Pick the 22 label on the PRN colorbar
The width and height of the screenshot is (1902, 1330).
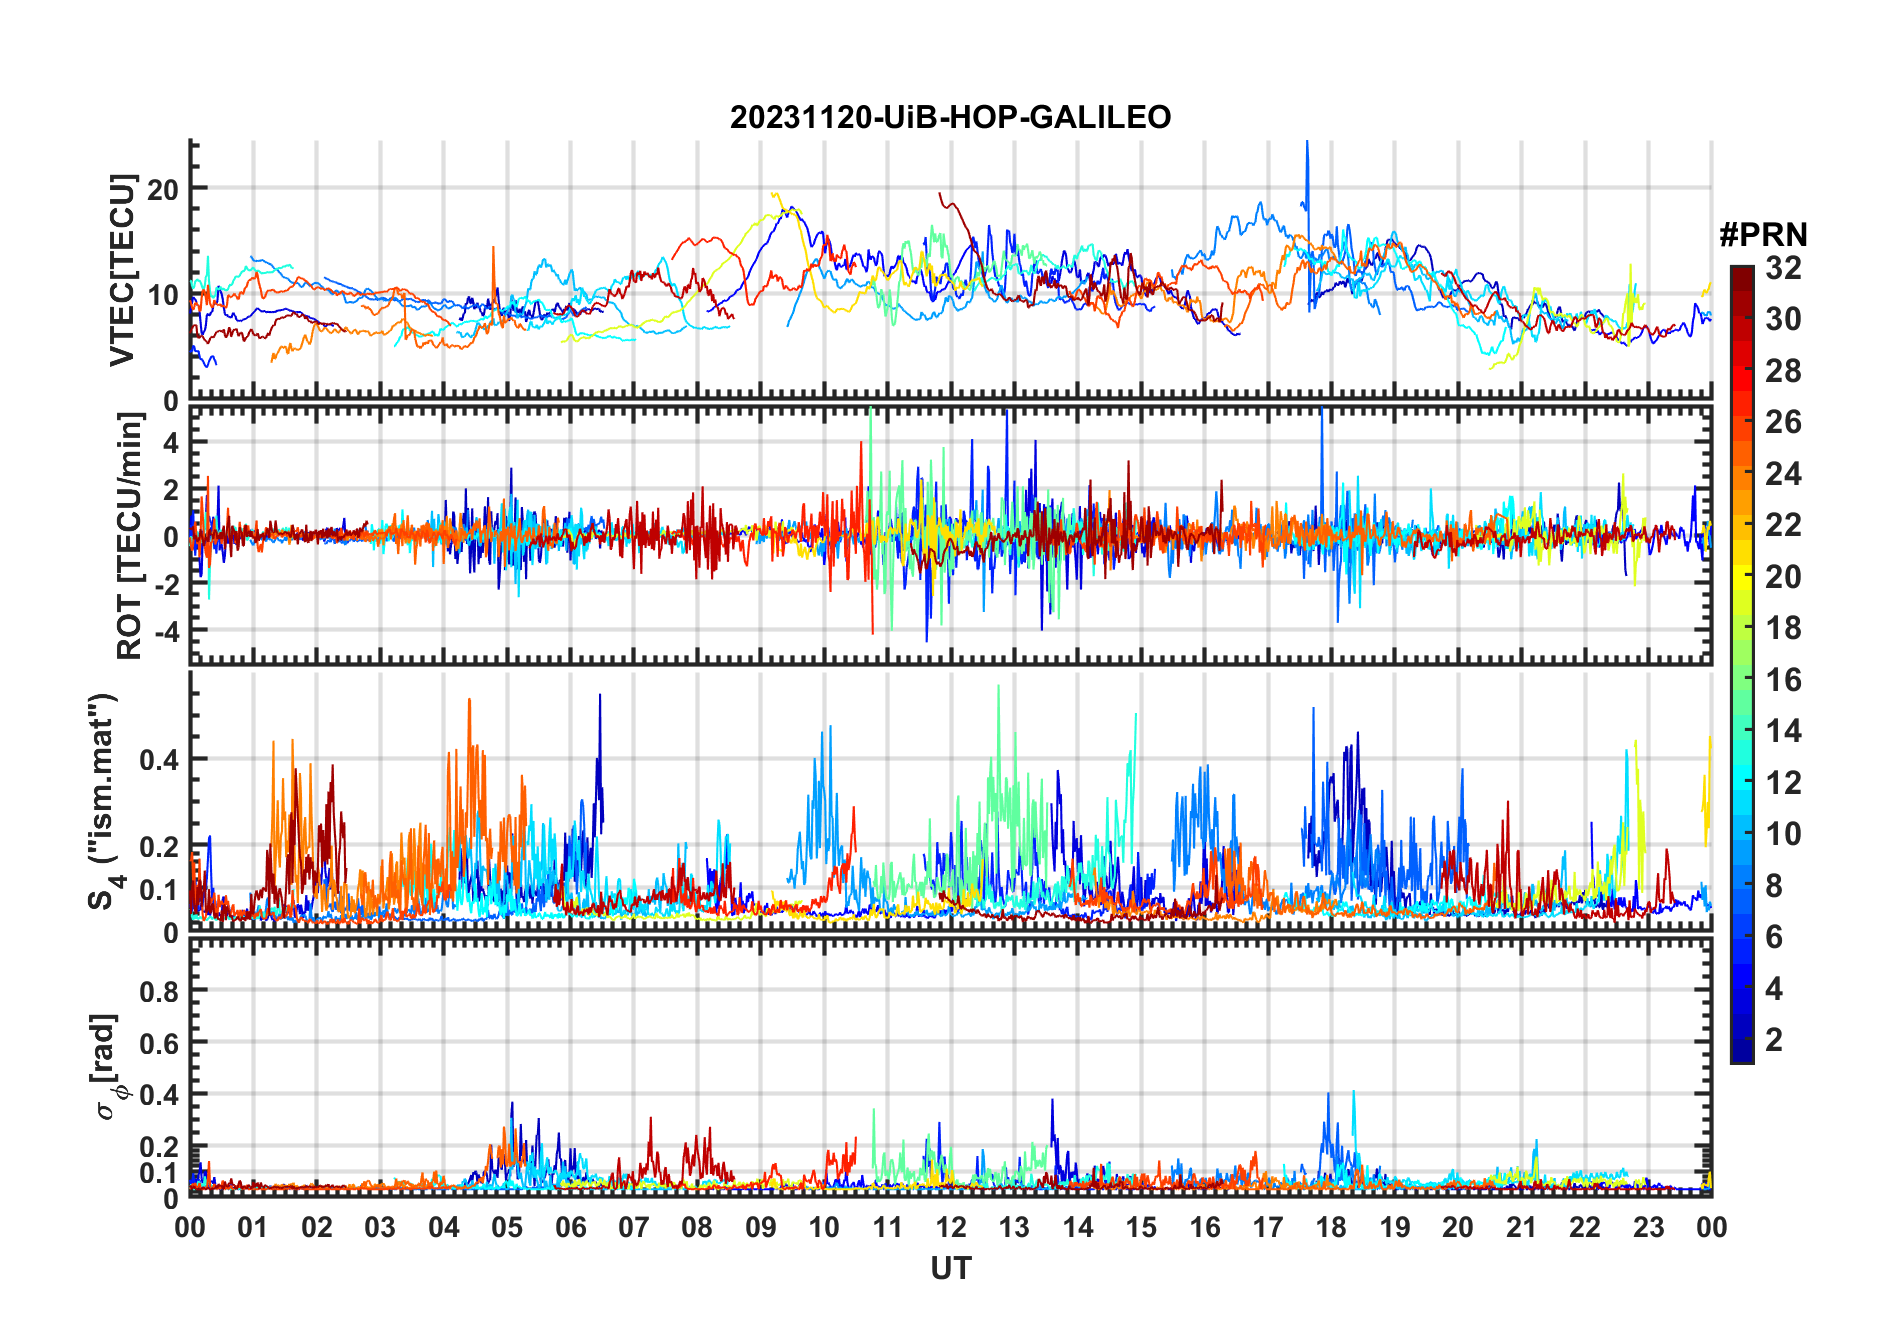coord(1783,525)
